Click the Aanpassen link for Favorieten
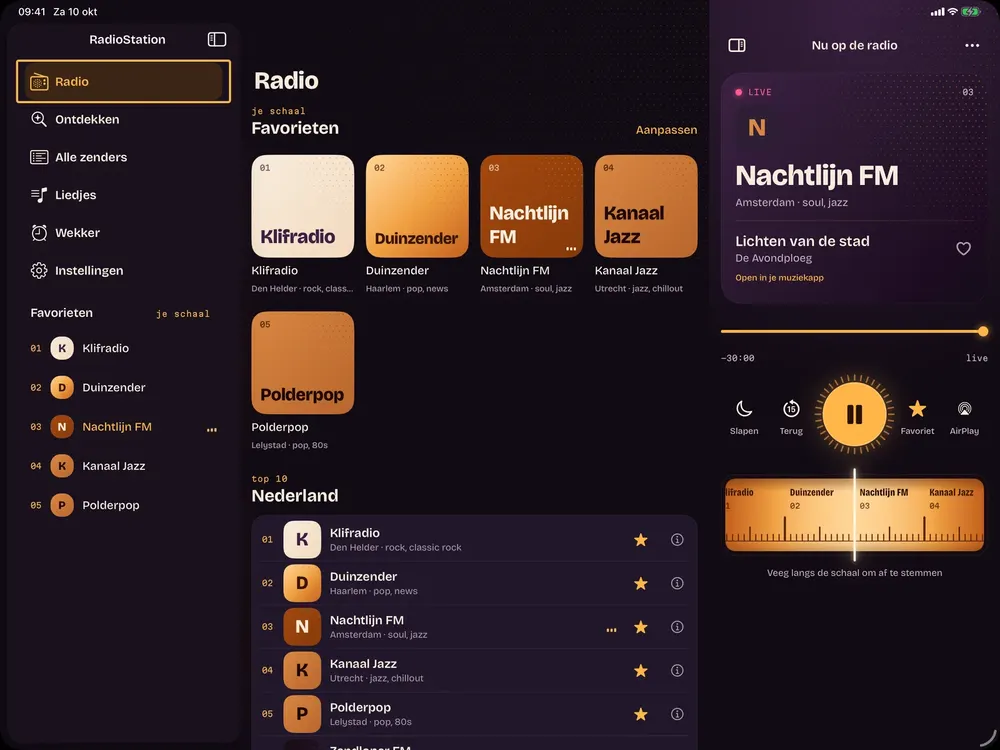The image size is (1000, 750). coord(666,129)
